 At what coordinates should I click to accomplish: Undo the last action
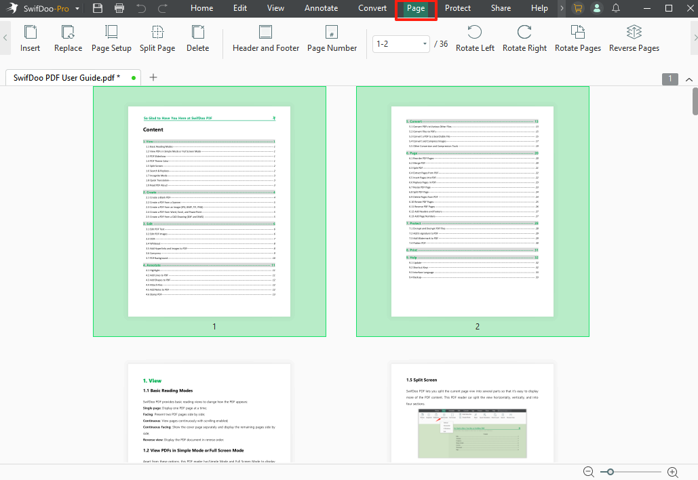(141, 8)
